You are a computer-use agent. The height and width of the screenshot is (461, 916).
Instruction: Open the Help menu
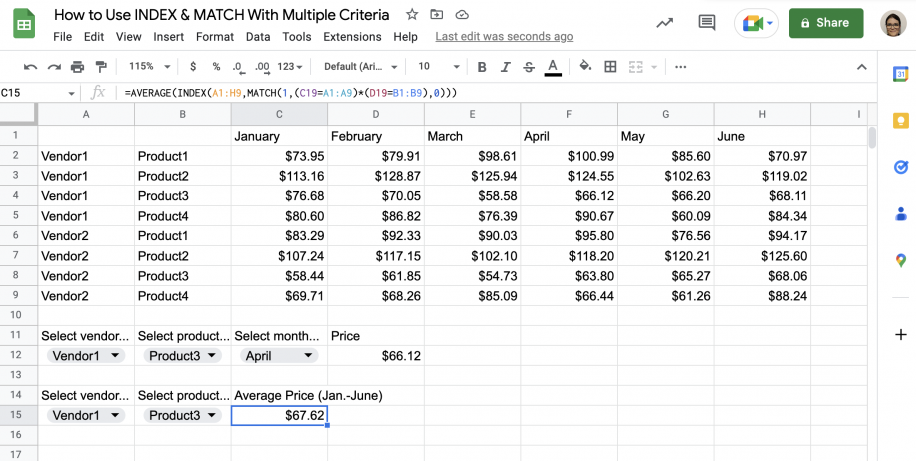[405, 37]
